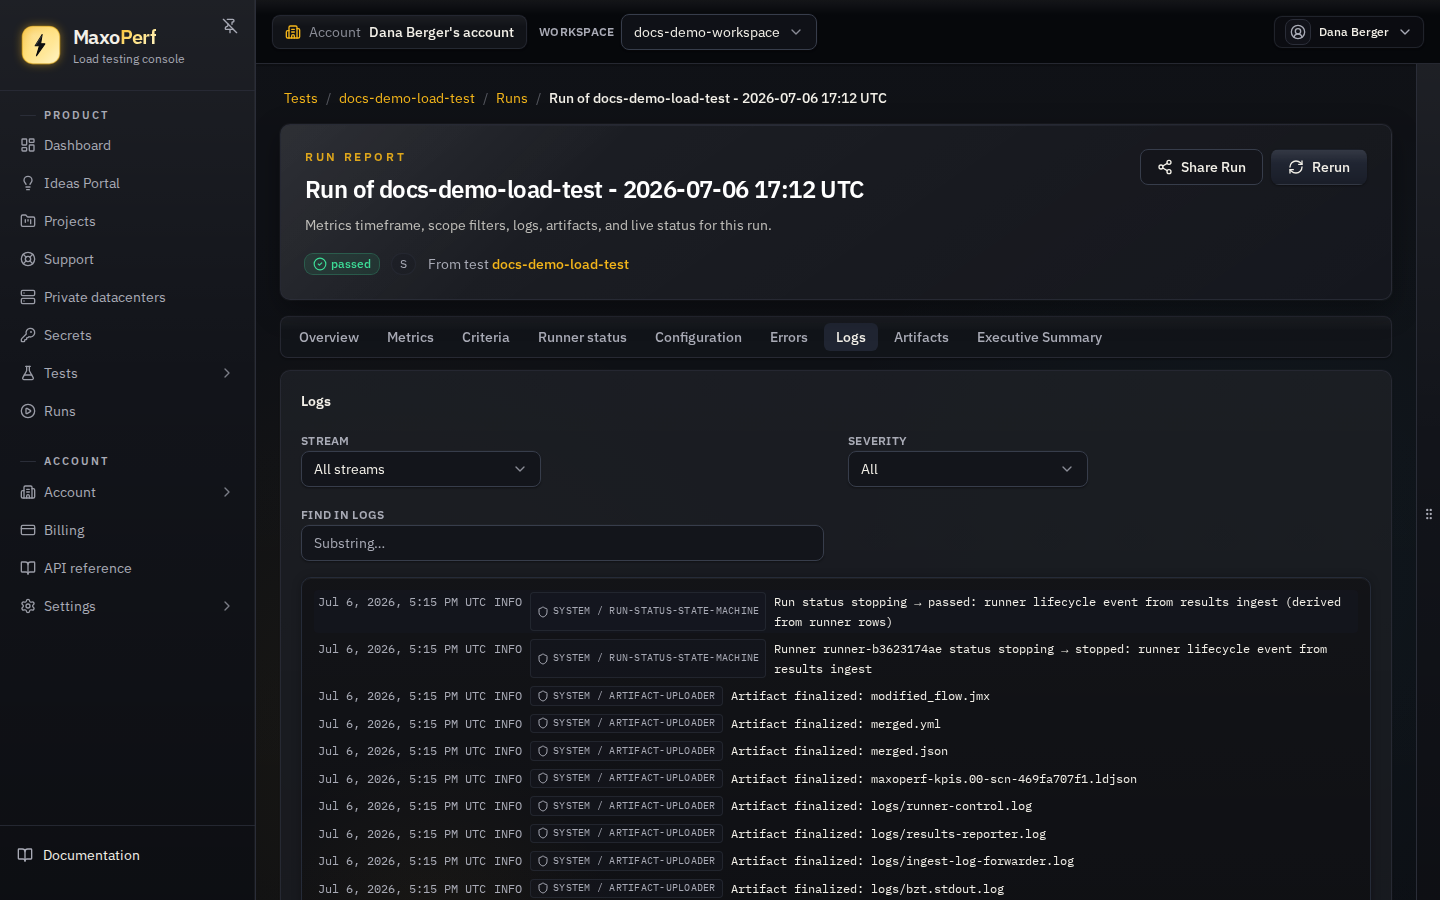This screenshot has width=1440, height=900.
Task: Open the Stream 'All streams' dropdown
Action: coord(421,469)
